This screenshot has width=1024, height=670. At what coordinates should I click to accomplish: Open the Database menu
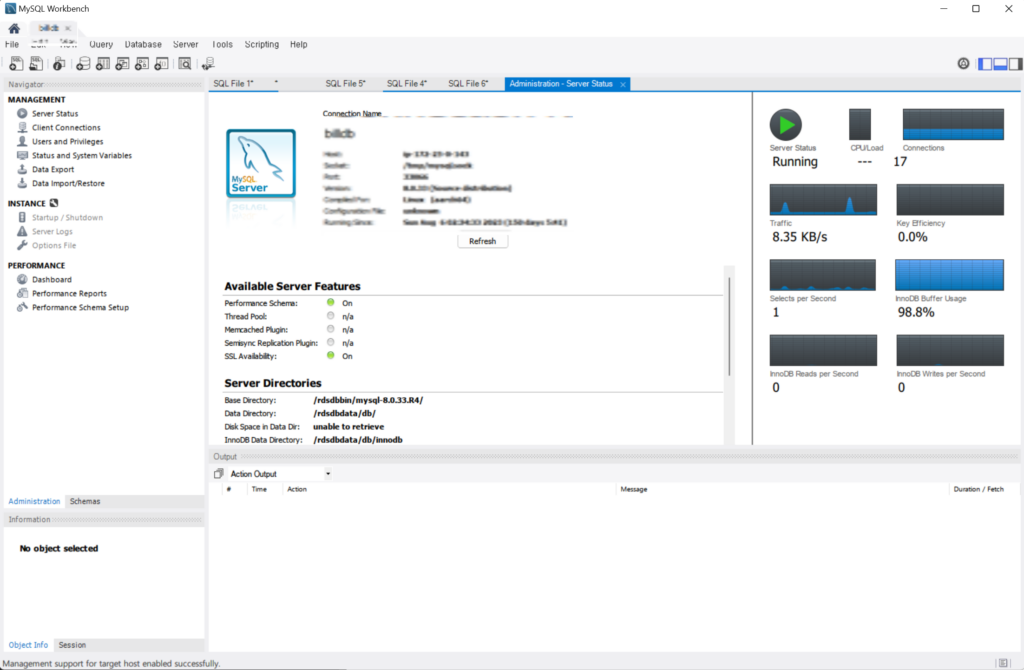[143, 44]
